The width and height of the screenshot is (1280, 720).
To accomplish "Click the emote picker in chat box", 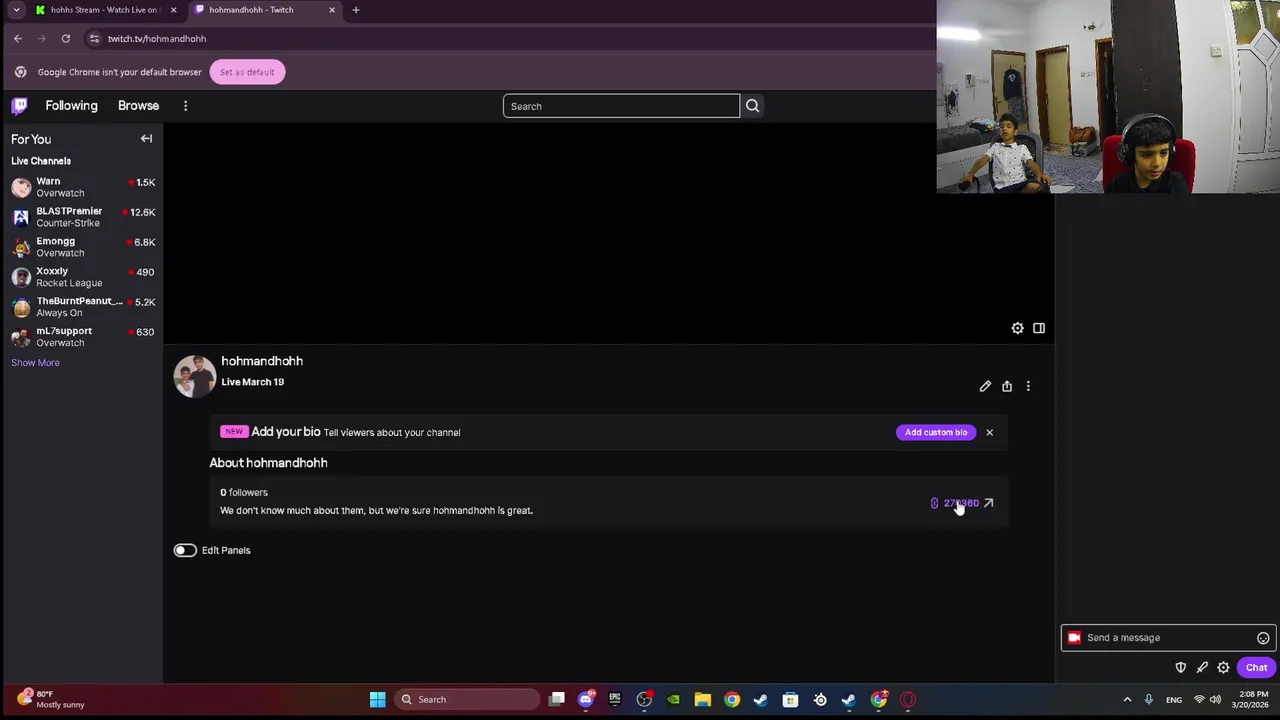I will click(x=1263, y=638).
